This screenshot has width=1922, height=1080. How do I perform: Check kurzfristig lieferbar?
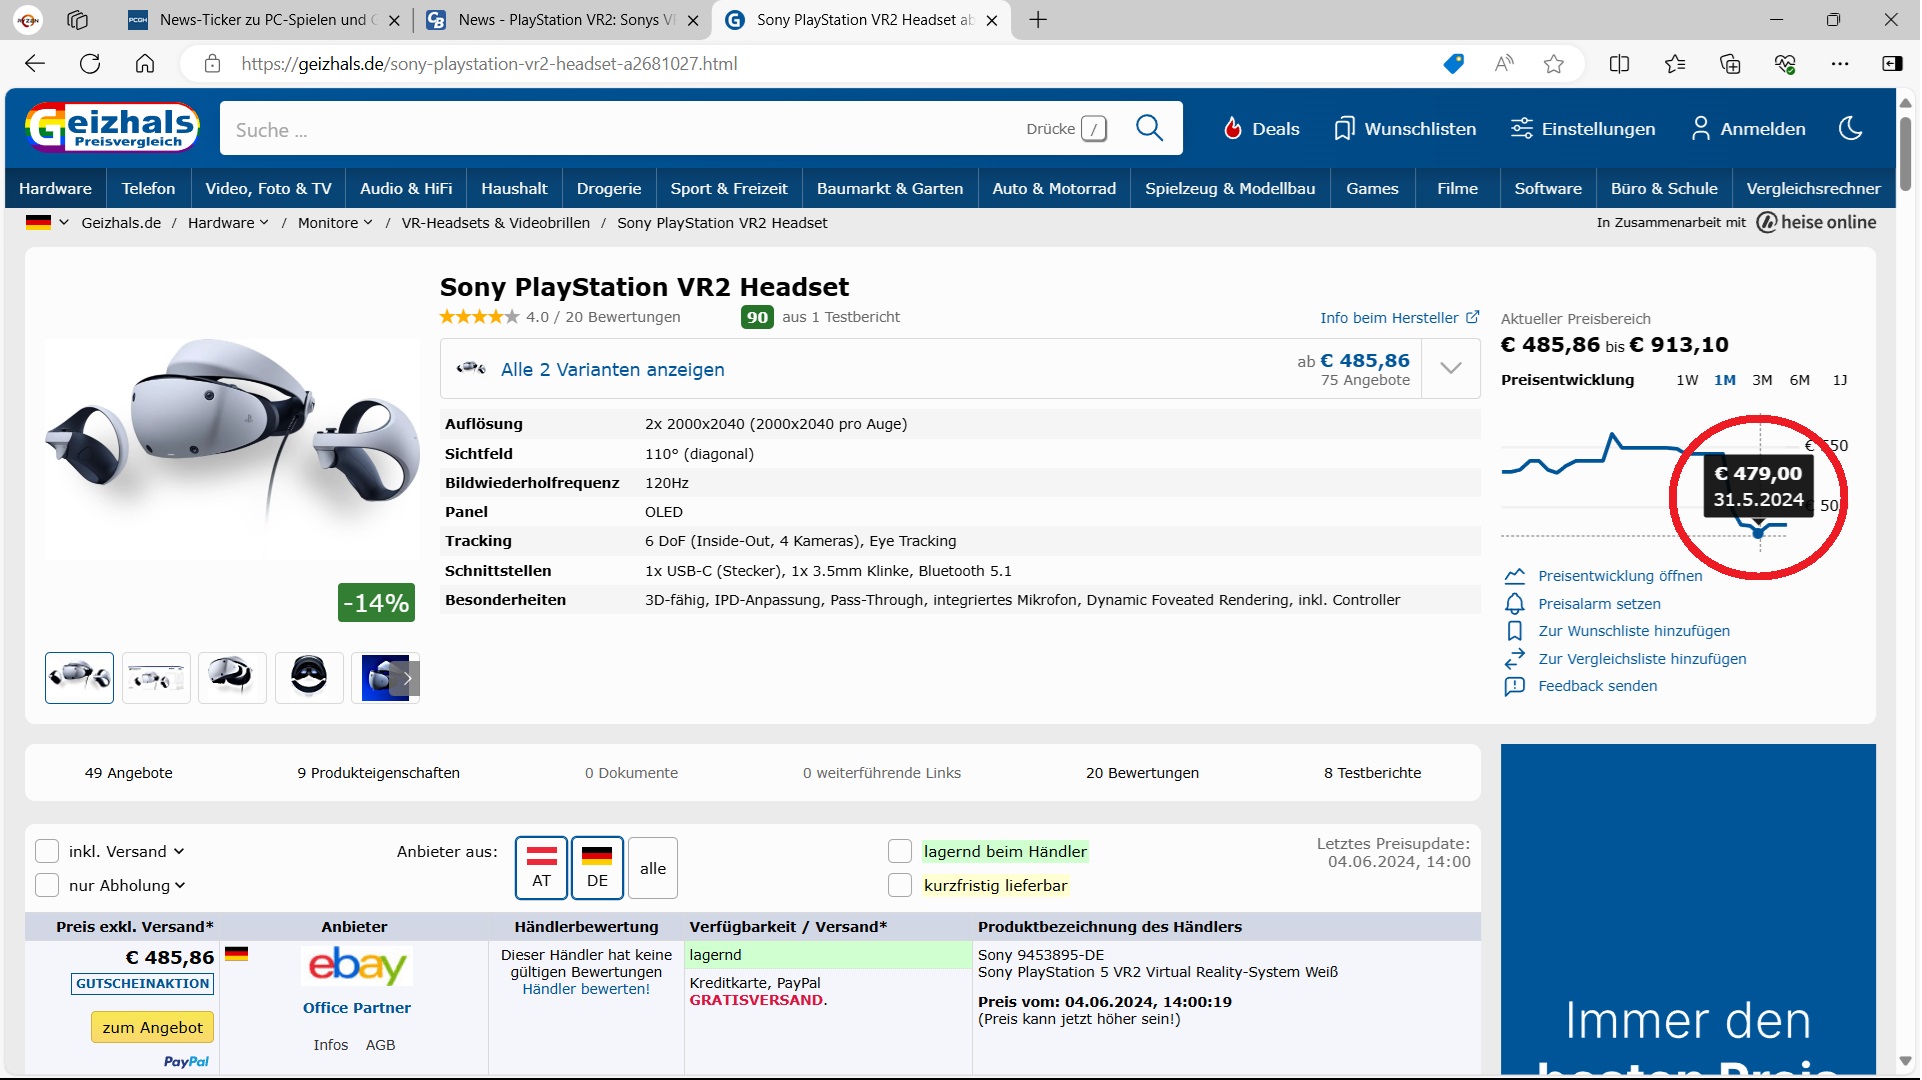tap(900, 886)
